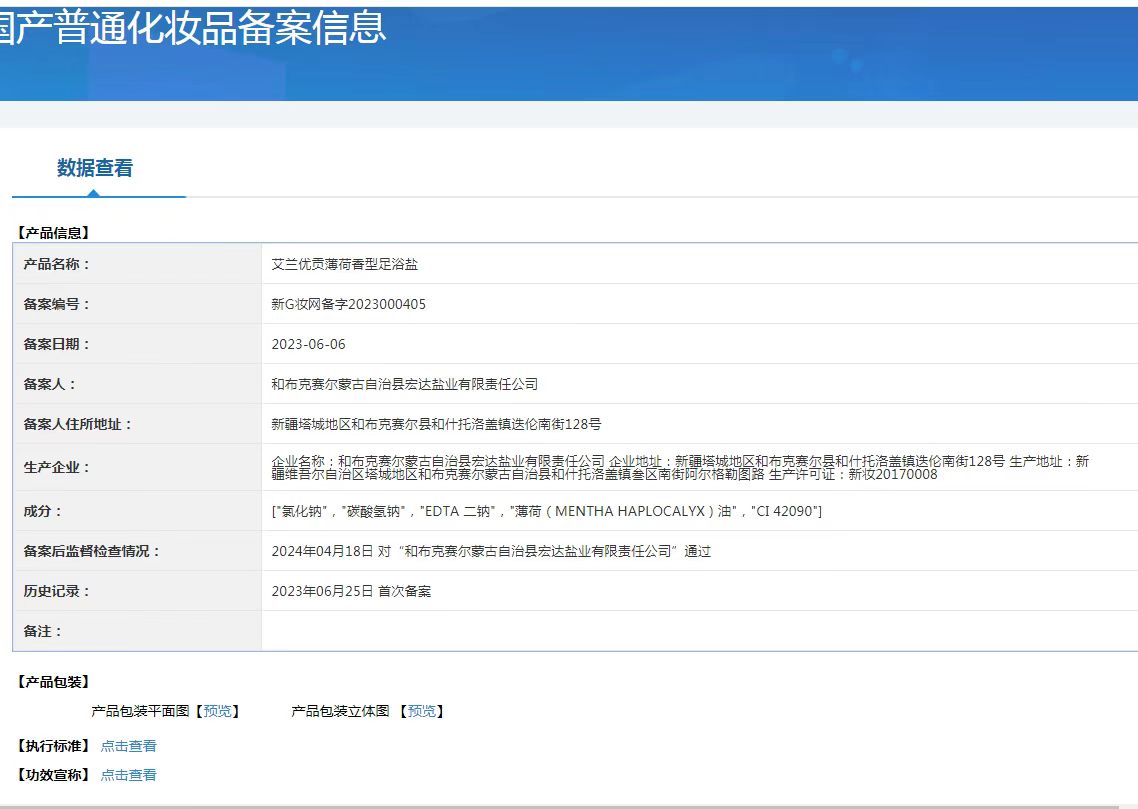Click product name 艾兰优贡薄荷香型足浴盐
Viewport: 1138px width, 809px height.
pyautogui.click(x=345, y=264)
